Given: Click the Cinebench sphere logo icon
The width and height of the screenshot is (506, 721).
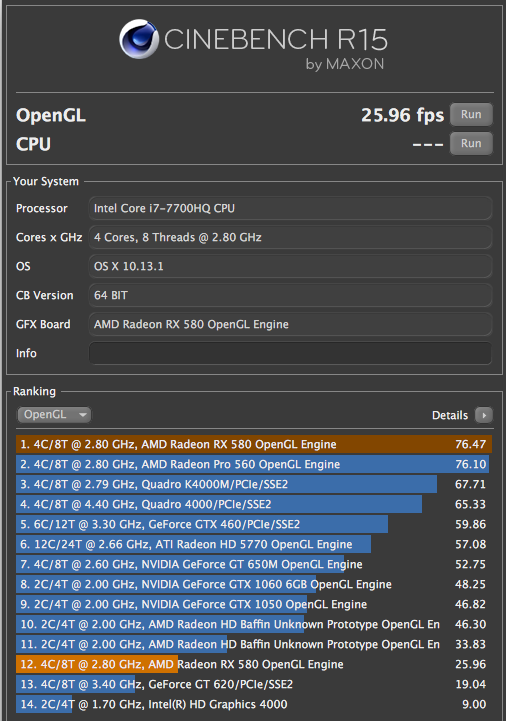Looking at the screenshot, I should tap(138, 39).
